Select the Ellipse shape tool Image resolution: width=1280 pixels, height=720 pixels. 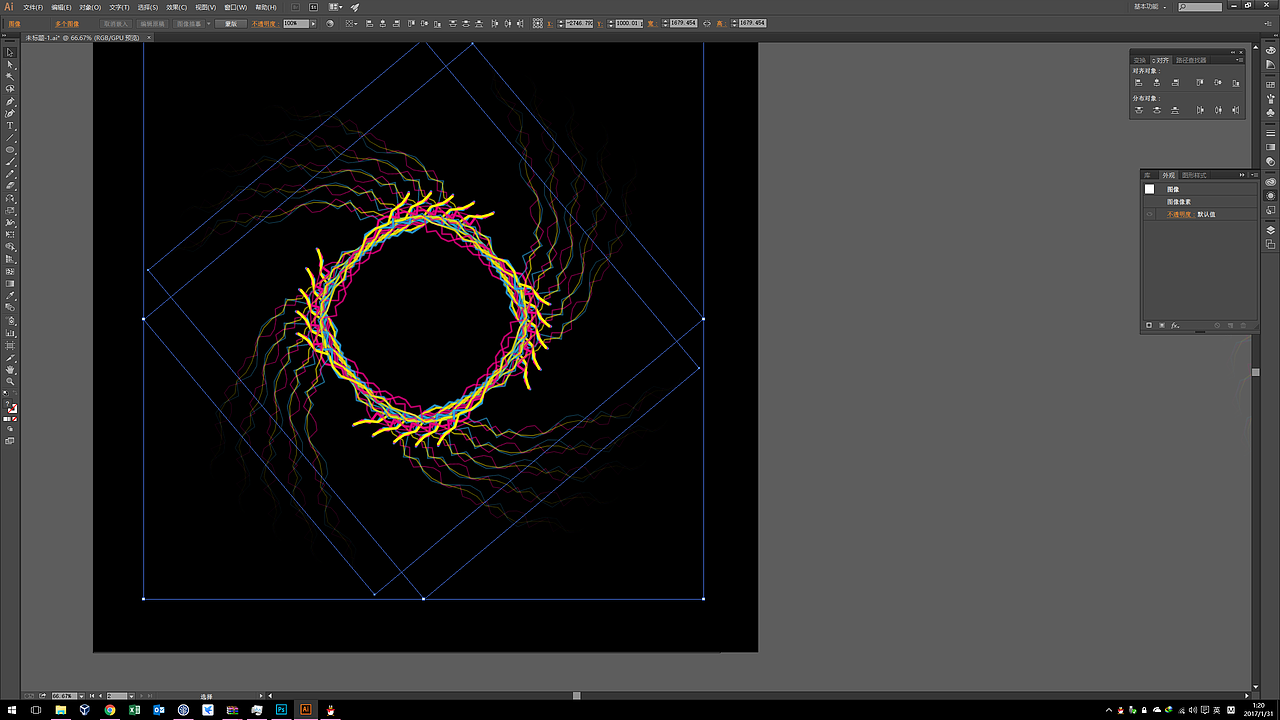click(10, 150)
